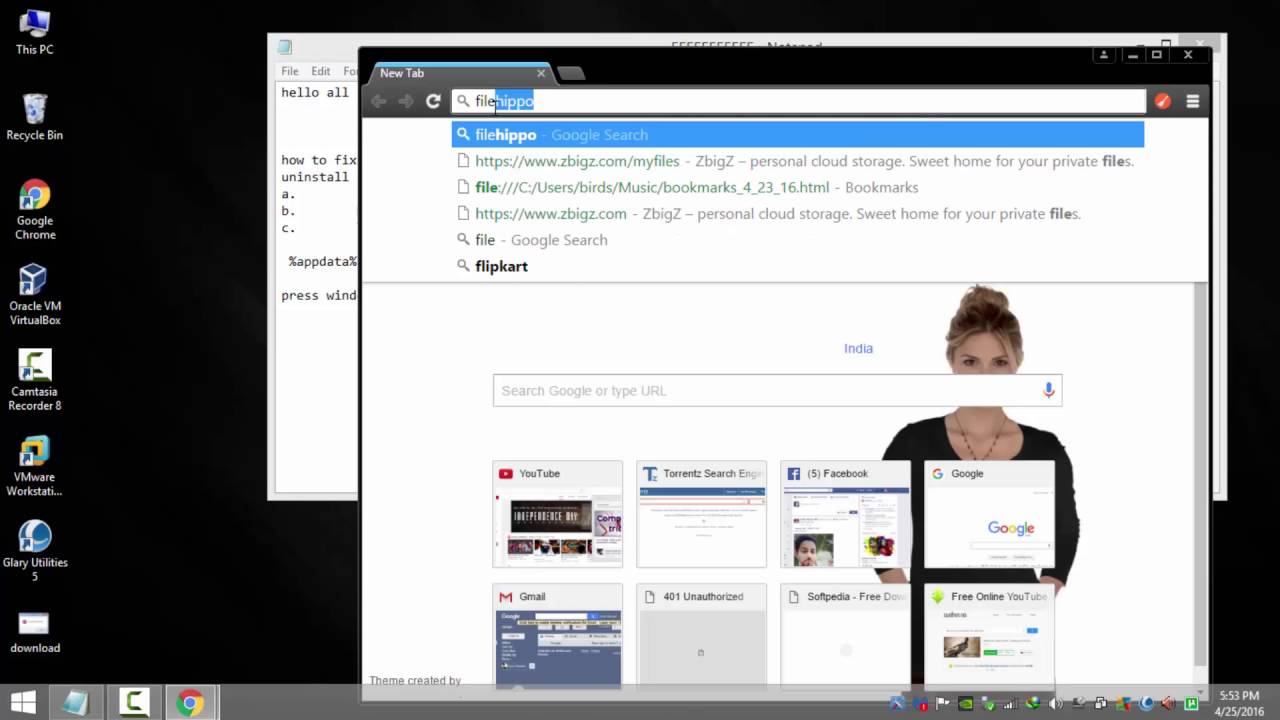Click the 'Theme created by' text
The width and height of the screenshot is (1280, 720).
[415, 680]
